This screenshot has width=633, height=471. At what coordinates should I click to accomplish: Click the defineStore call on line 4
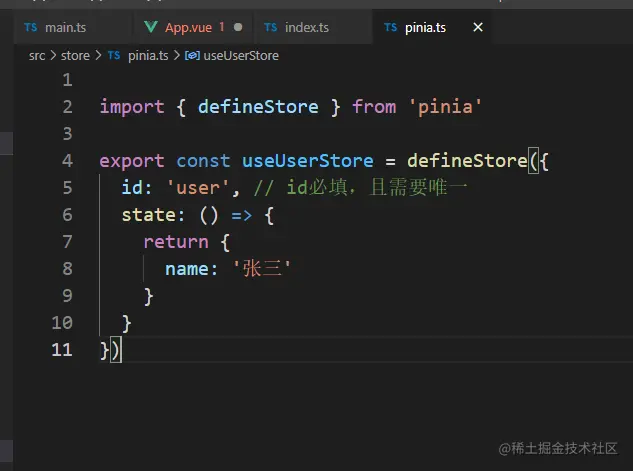pyautogui.click(x=467, y=161)
